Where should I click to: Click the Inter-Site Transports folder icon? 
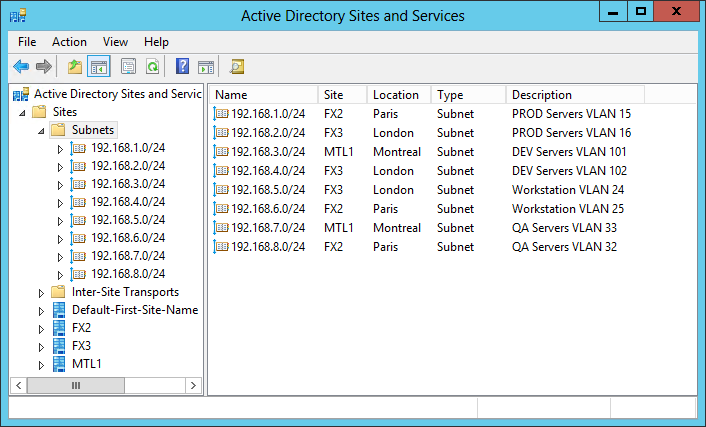point(58,292)
